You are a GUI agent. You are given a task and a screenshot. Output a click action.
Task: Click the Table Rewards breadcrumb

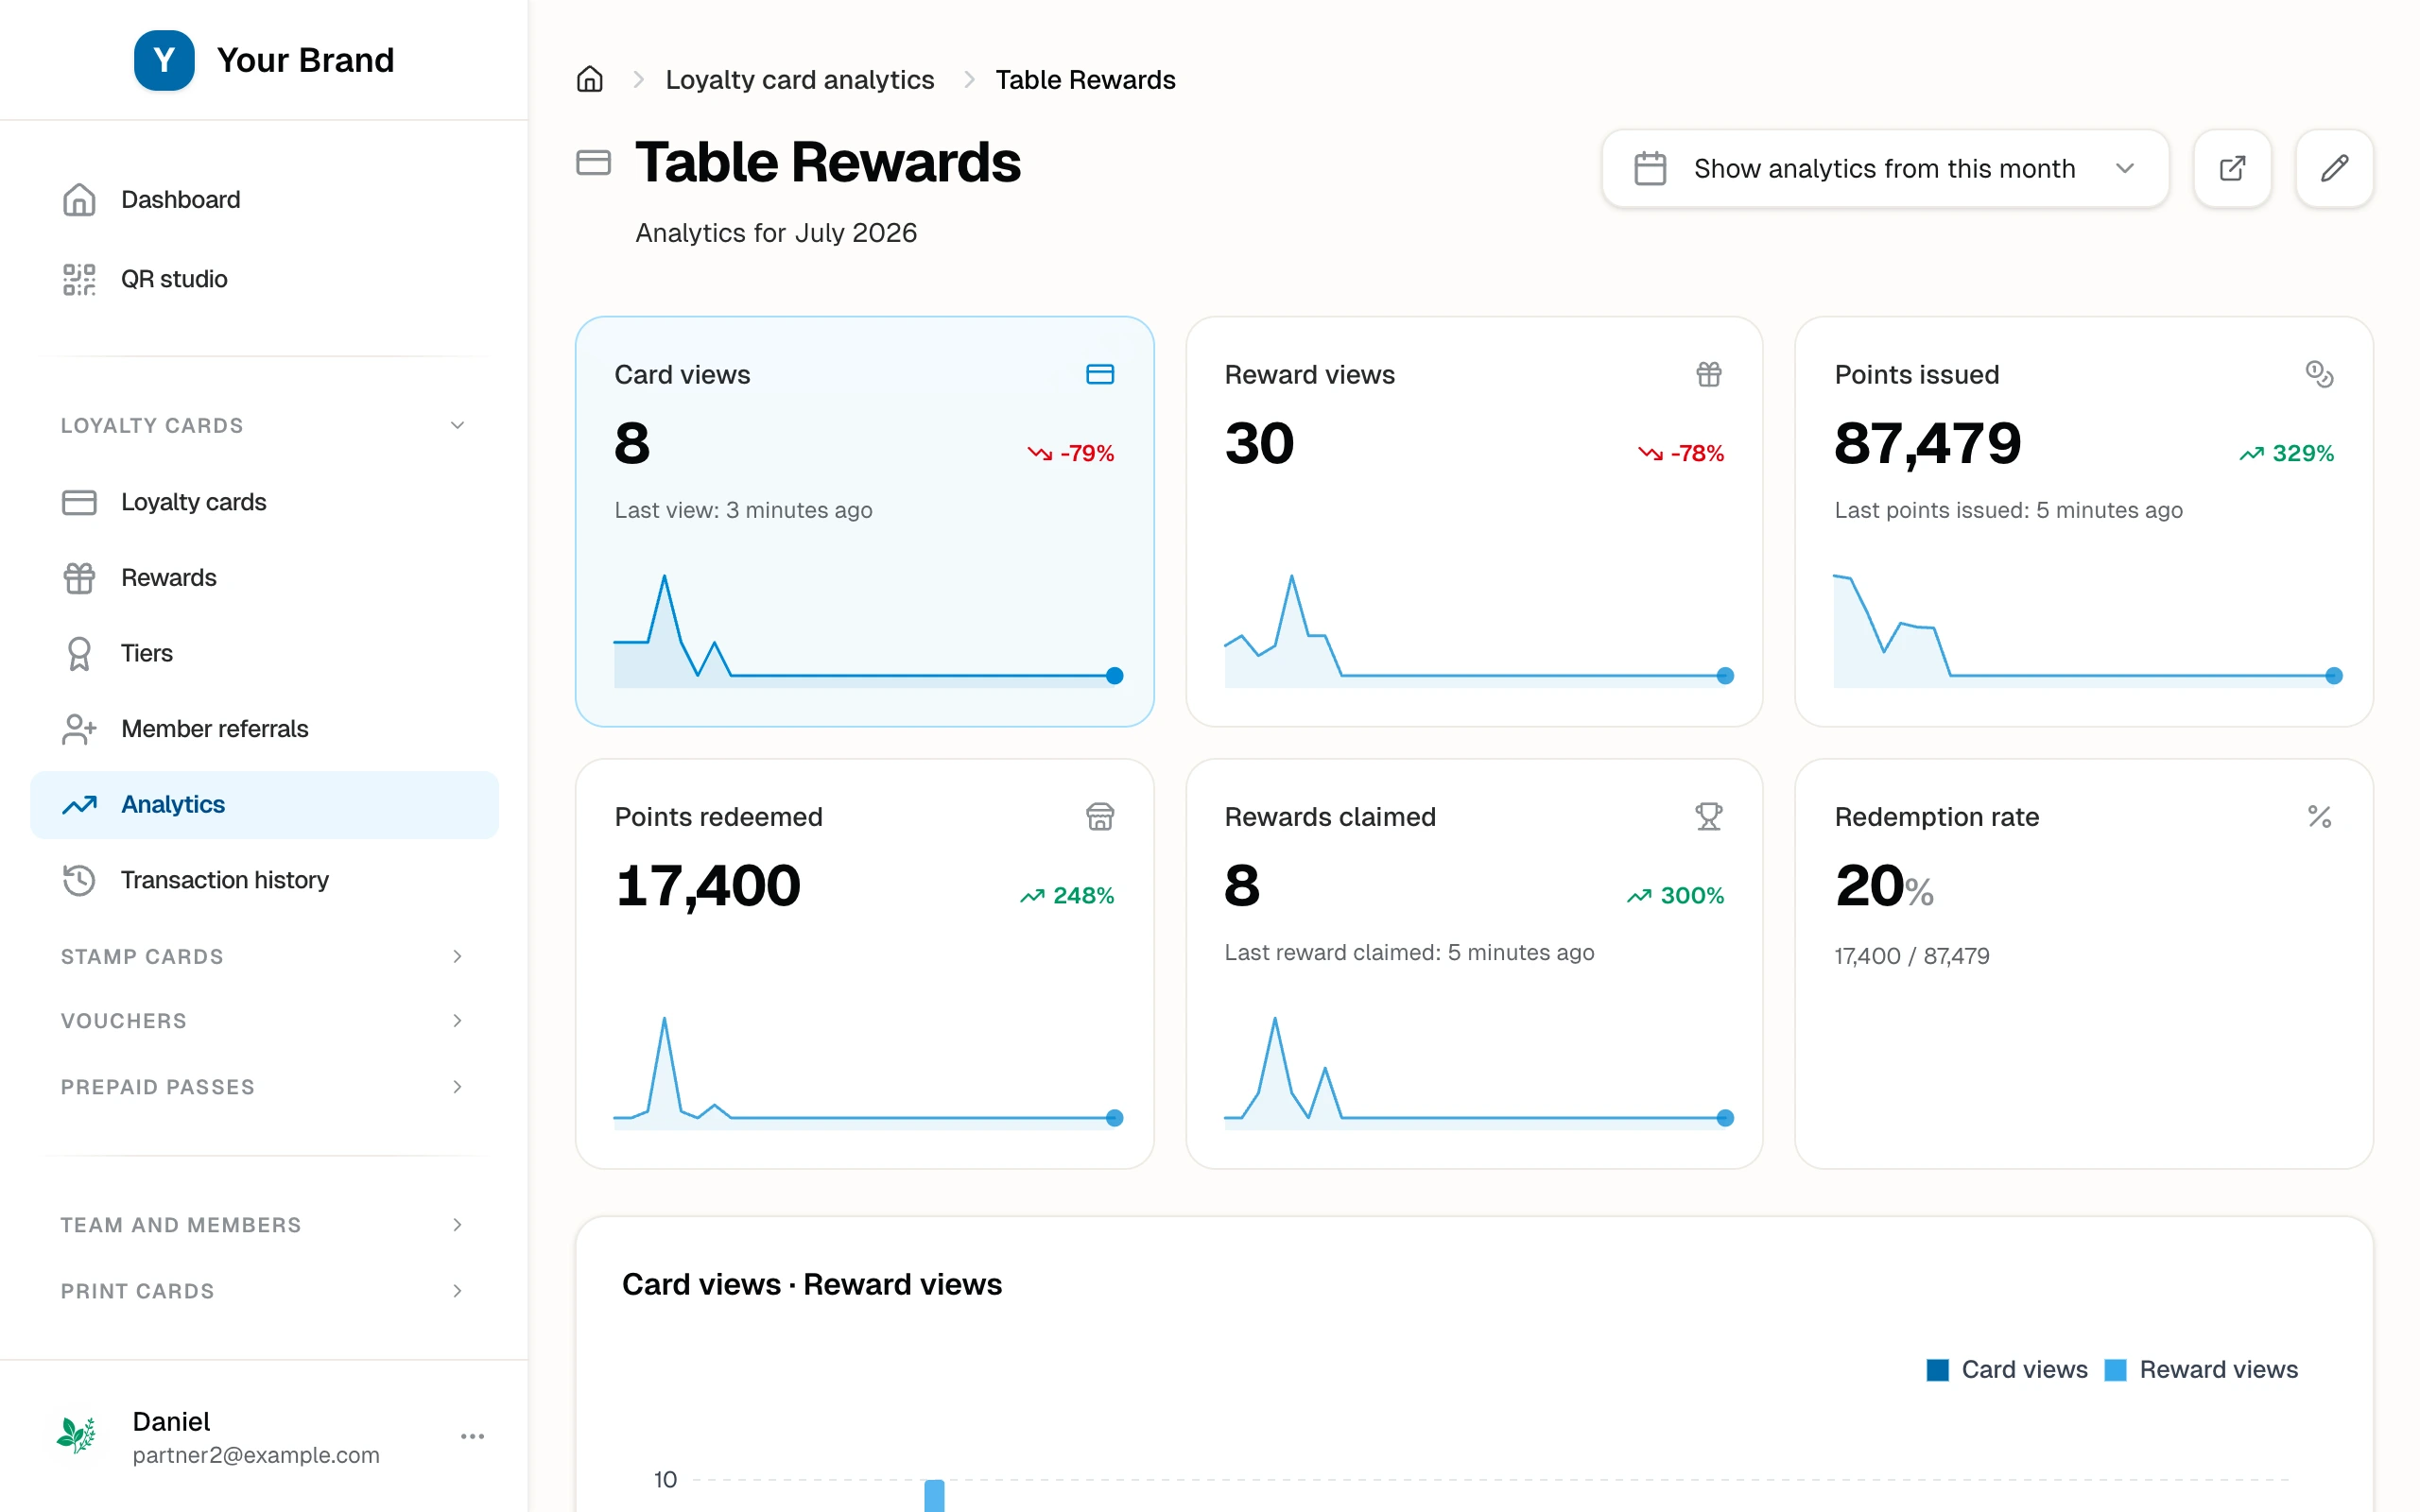click(x=1085, y=79)
